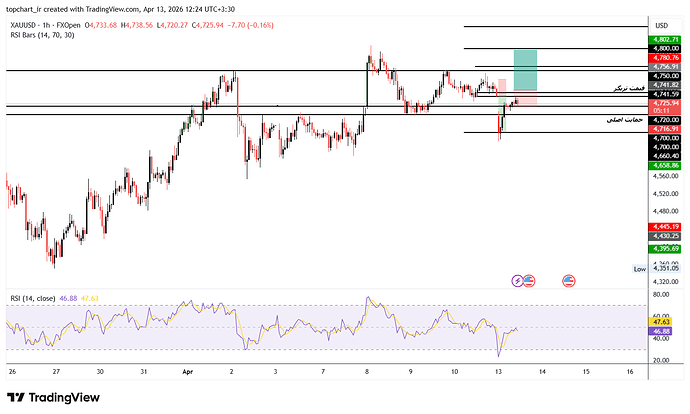Select date 13 on the time axis
Screen dimensions: 690x414
(x=498, y=372)
